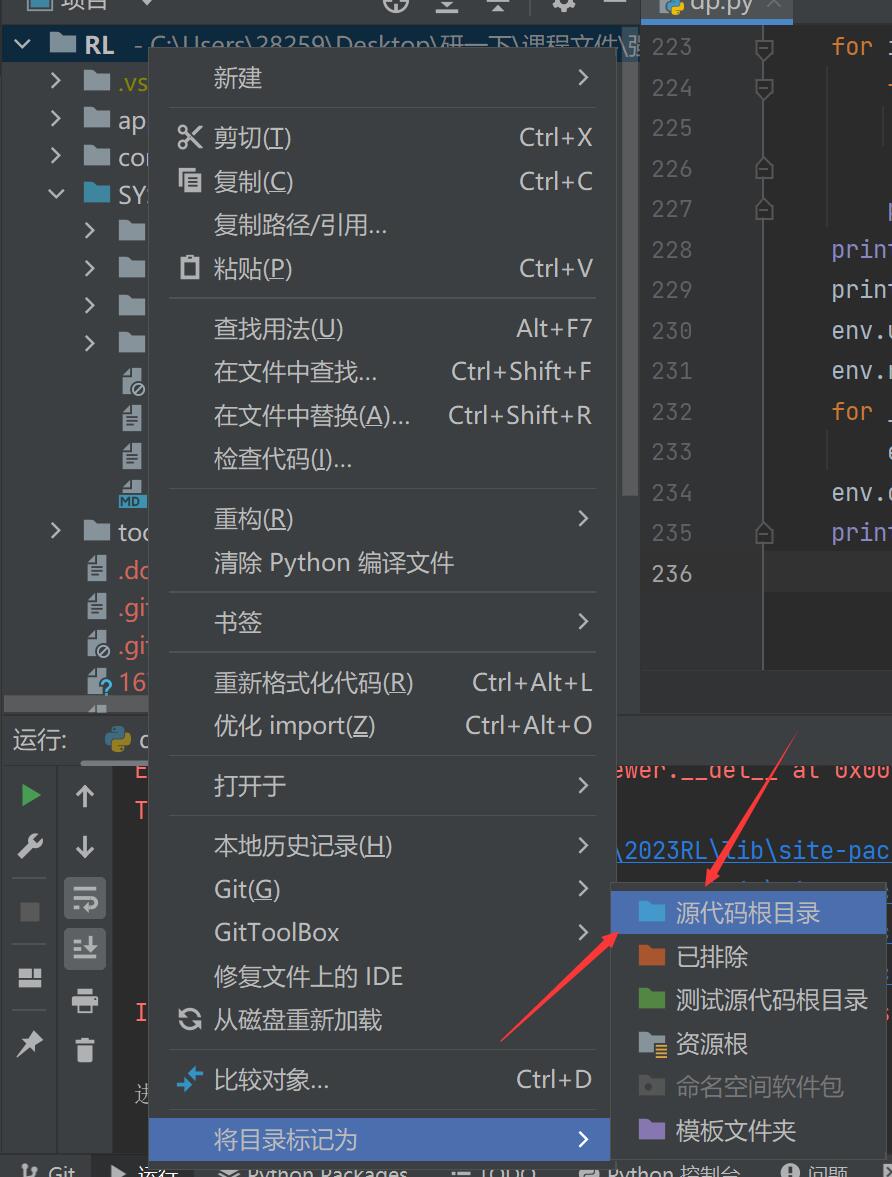Print console output via printer icon
Viewport: 892px width, 1177px height.
point(85,997)
